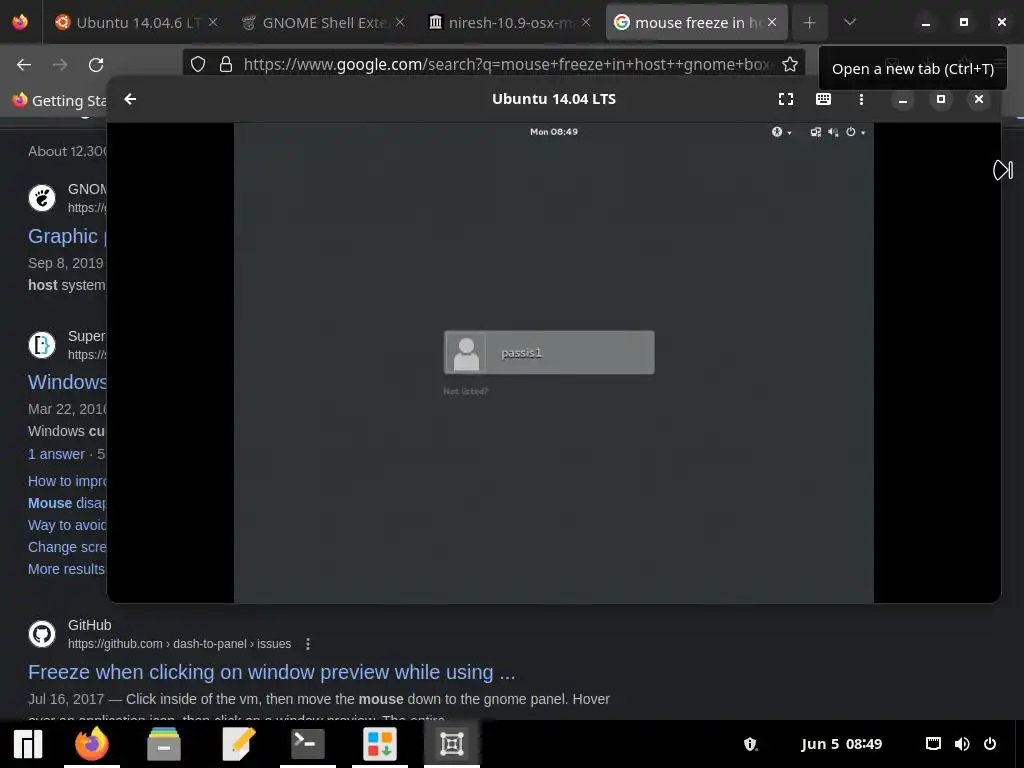
Task: Focus GNOME Boxes from taskbar
Action: click(x=452, y=744)
